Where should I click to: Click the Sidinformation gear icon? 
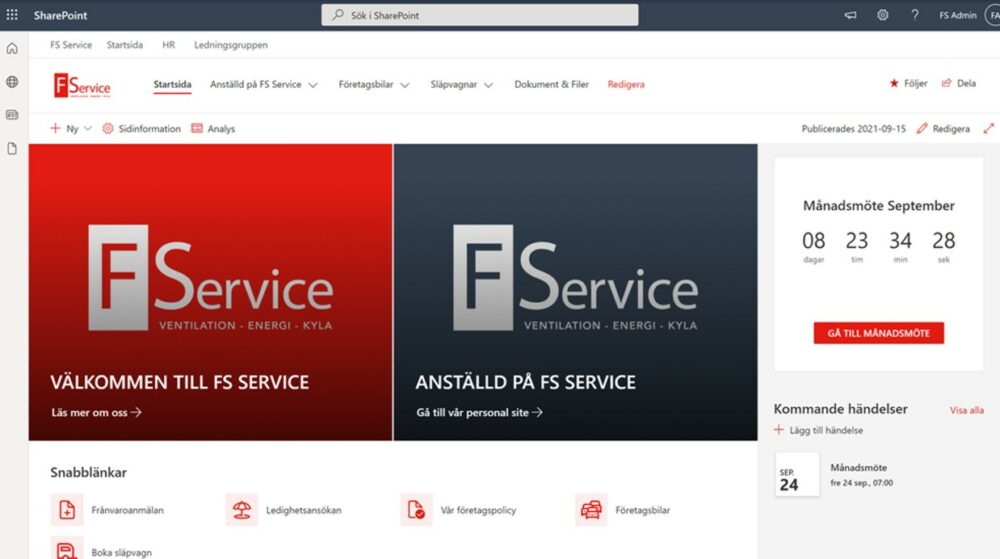point(108,128)
